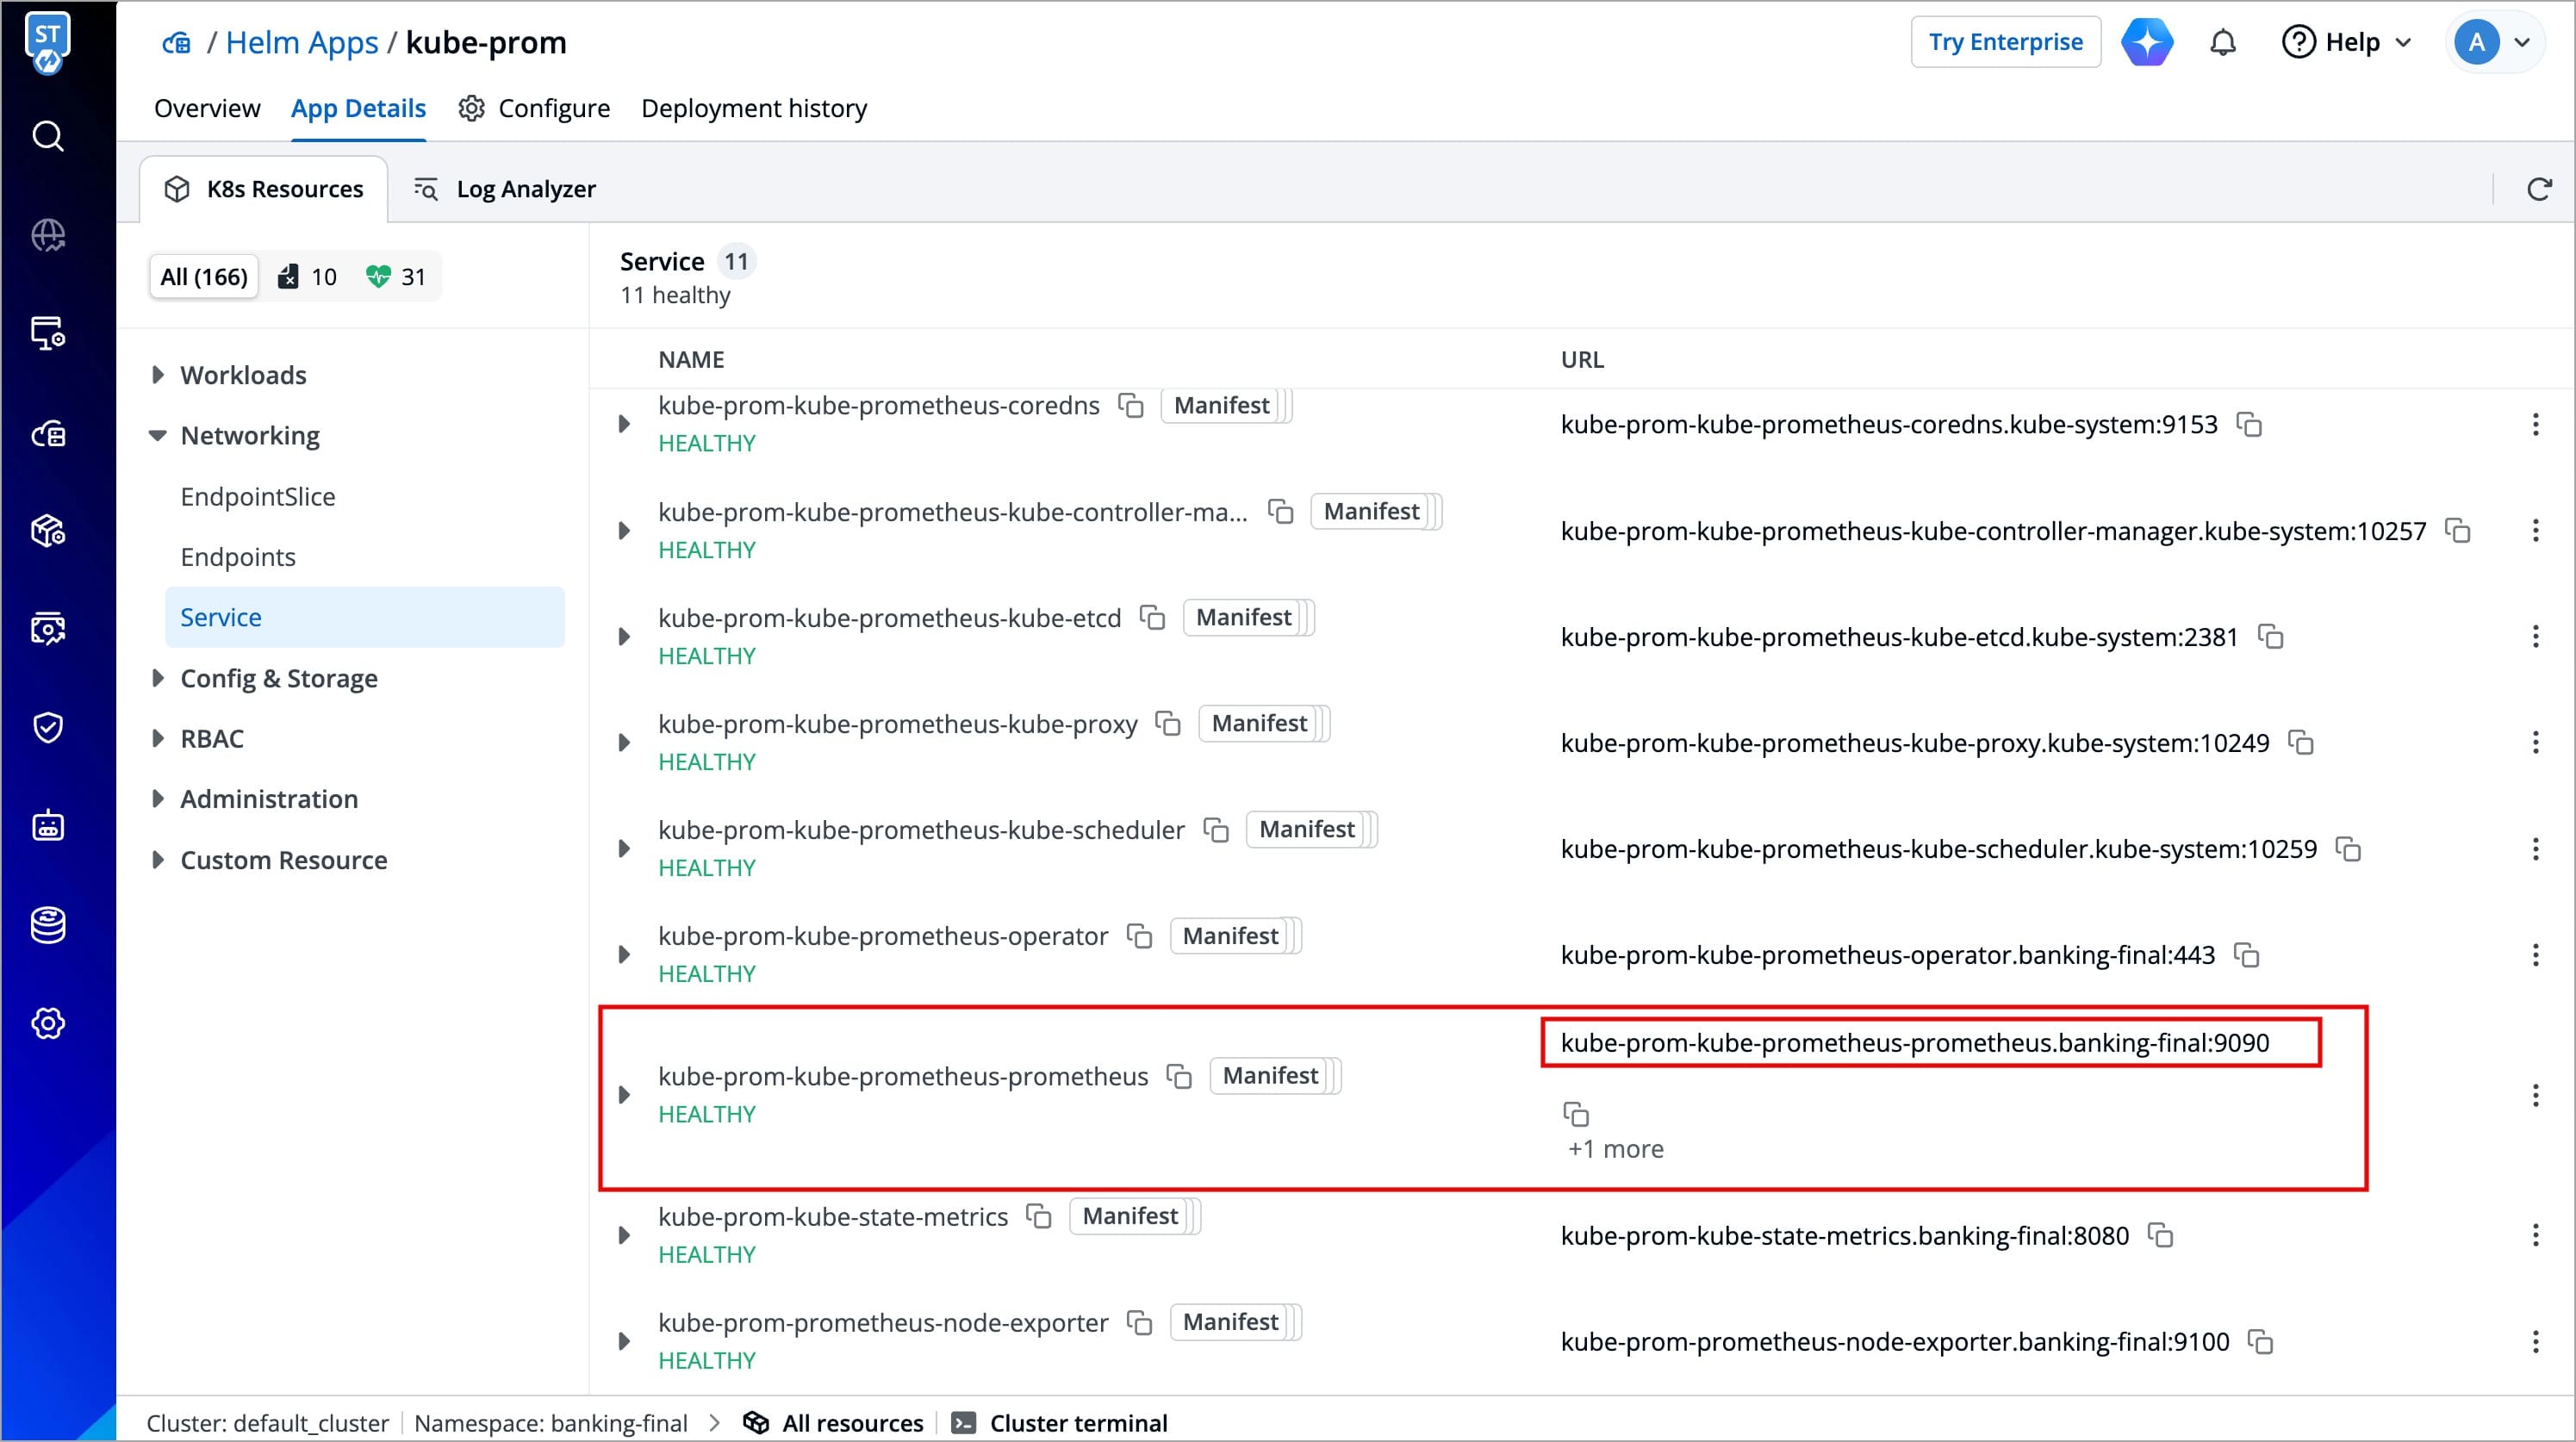Select Endpoints under Networking
The height and width of the screenshot is (1442, 2576).
coord(238,557)
